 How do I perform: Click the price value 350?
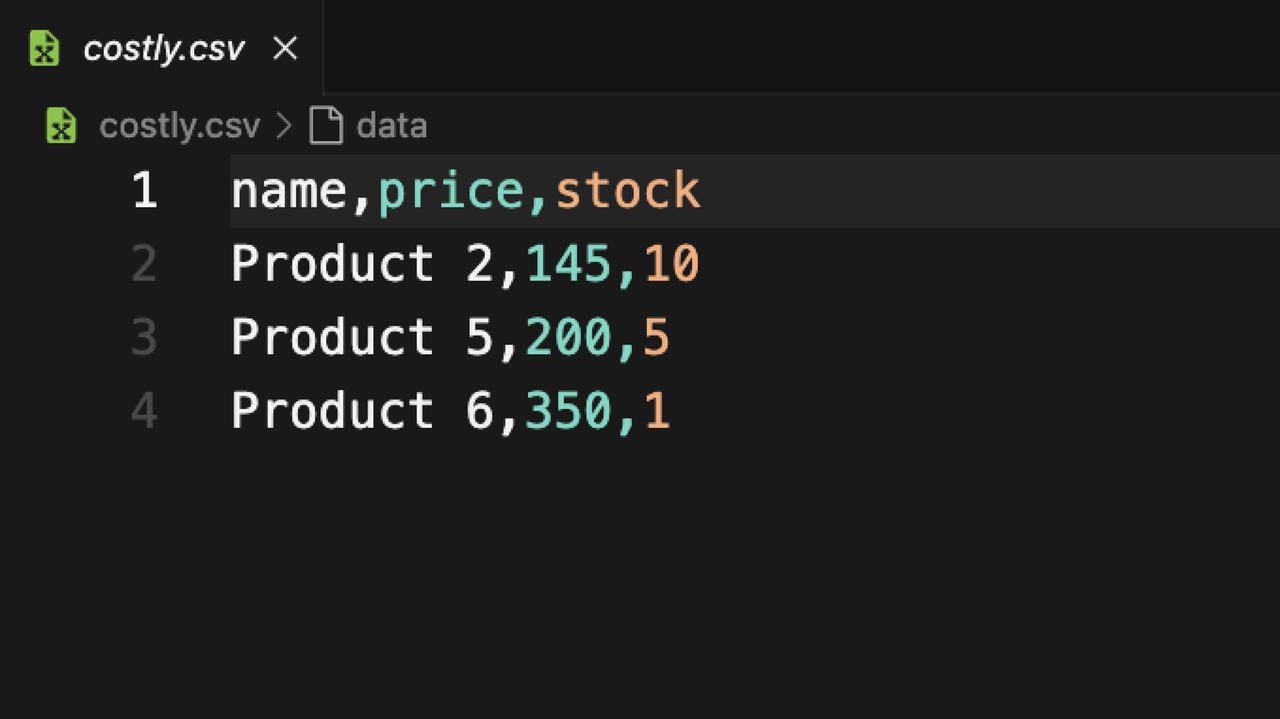click(x=568, y=411)
